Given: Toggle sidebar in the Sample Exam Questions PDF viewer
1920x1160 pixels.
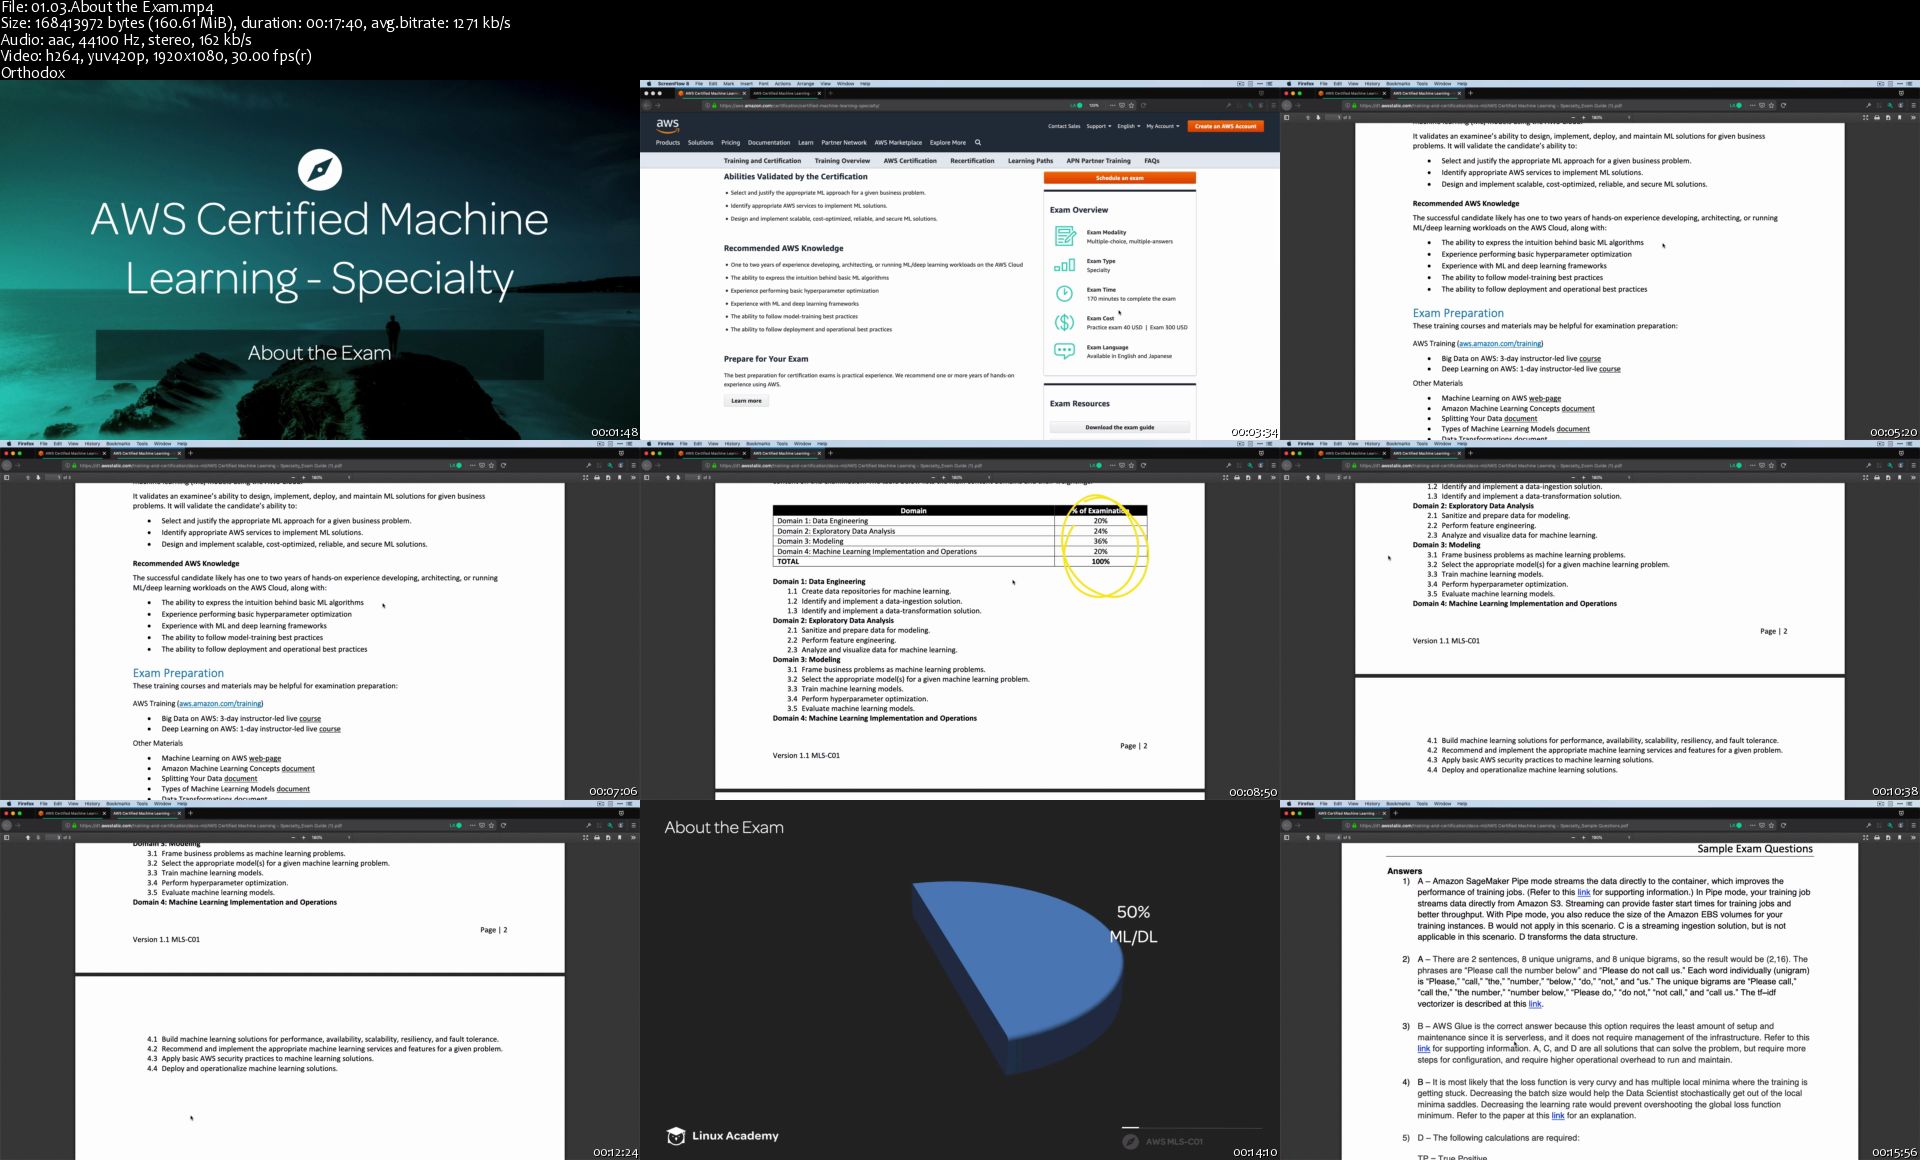Looking at the screenshot, I should tap(1286, 837).
